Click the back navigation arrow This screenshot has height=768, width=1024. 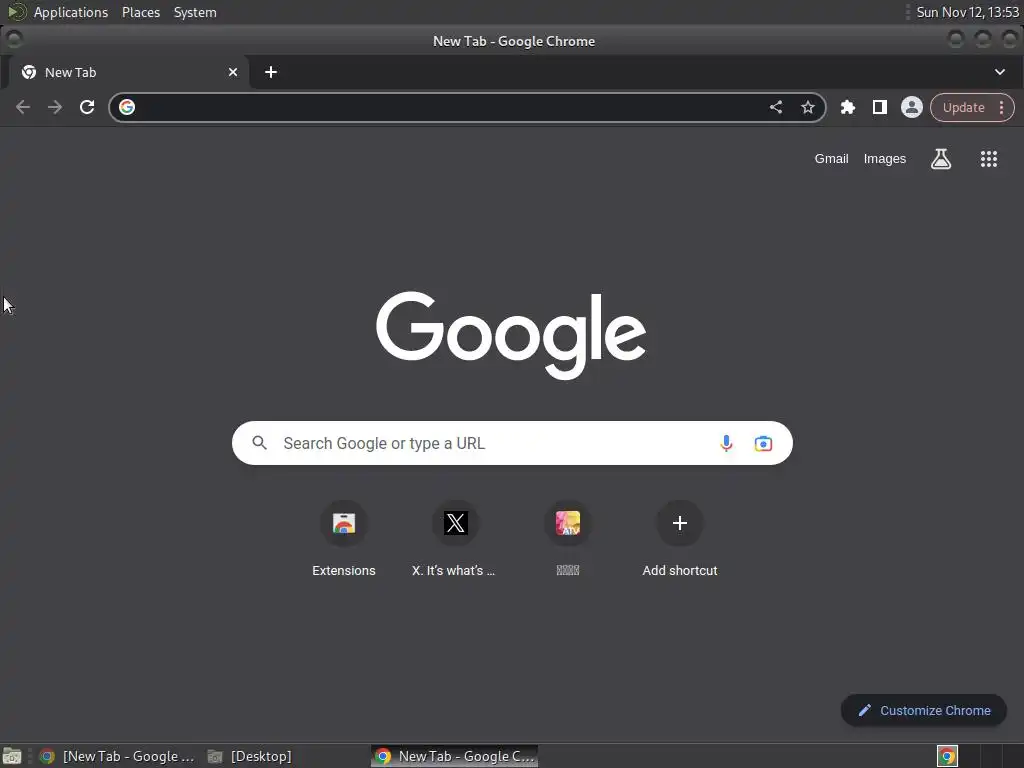click(23, 107)
